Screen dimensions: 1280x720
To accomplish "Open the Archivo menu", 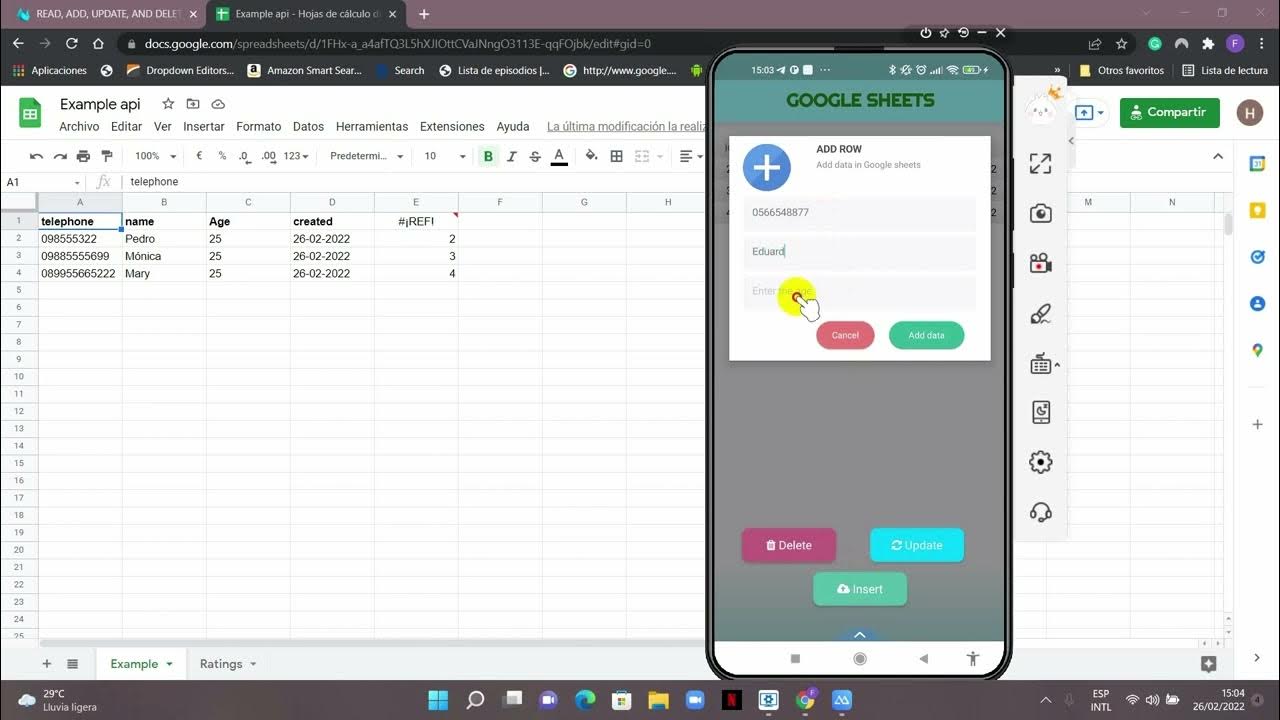I will coord(79,127).
